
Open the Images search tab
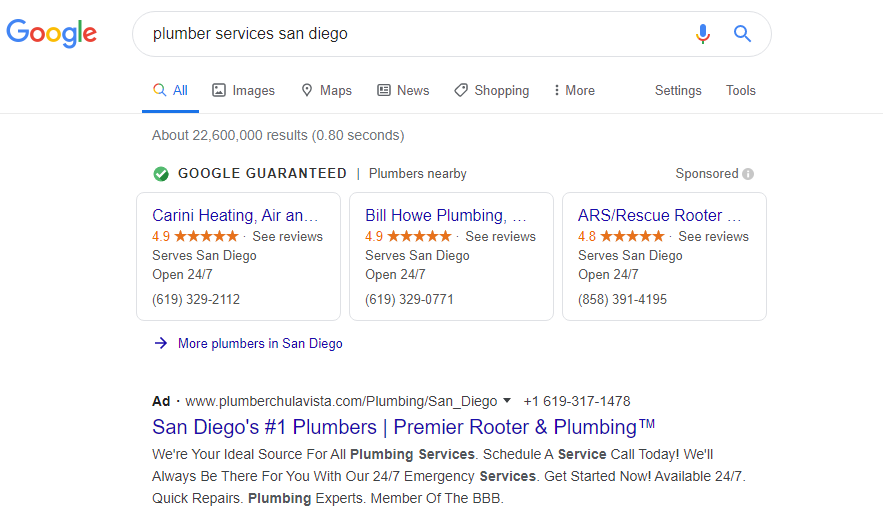coord(243,90)
